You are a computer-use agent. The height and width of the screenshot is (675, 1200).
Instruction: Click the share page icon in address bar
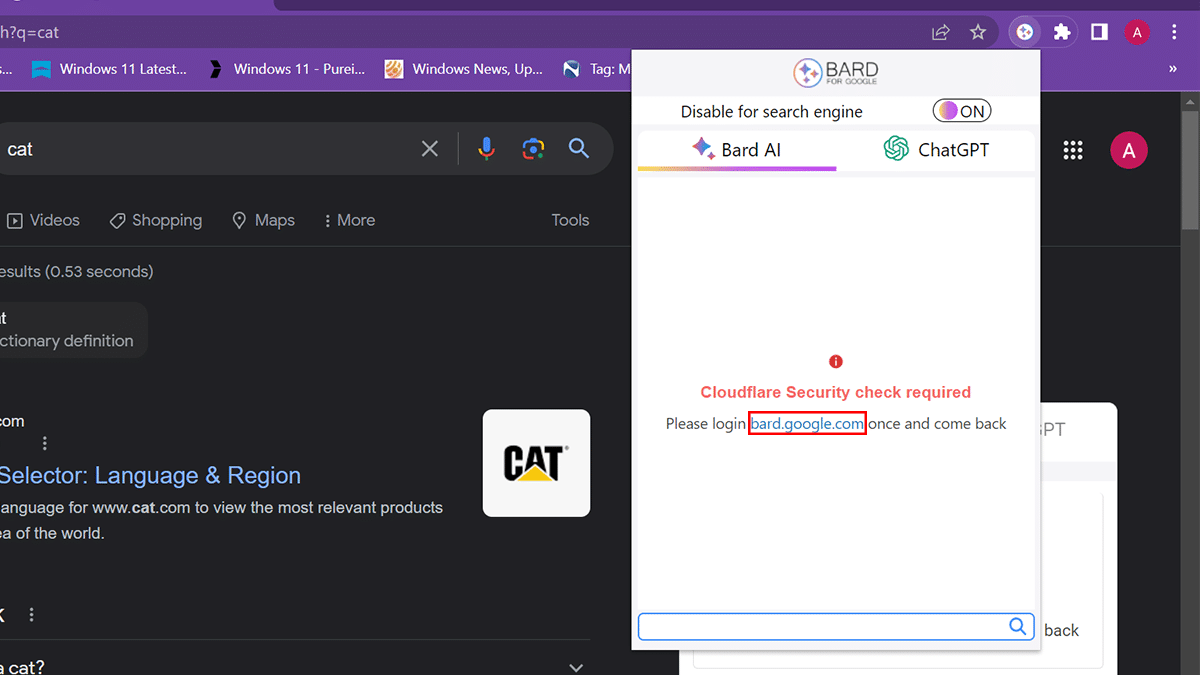[x=940, y=32]
